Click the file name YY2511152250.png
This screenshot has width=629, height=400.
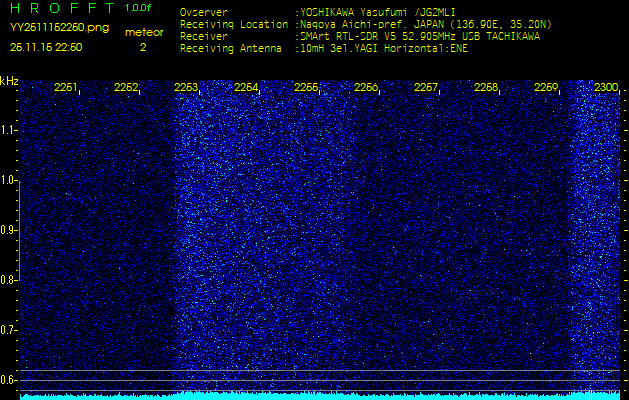pos(59,28)
